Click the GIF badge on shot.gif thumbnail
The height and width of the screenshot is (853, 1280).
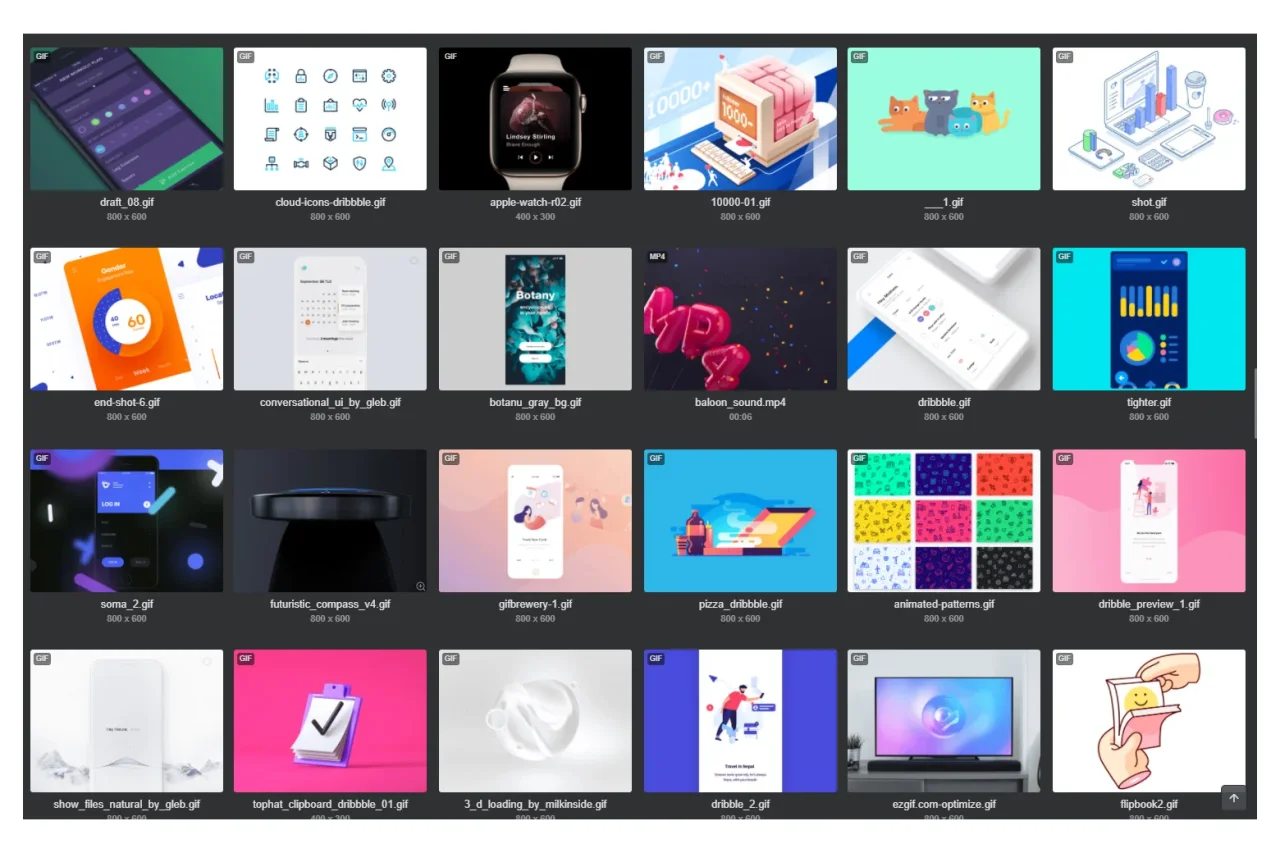tap(1064, 56)
